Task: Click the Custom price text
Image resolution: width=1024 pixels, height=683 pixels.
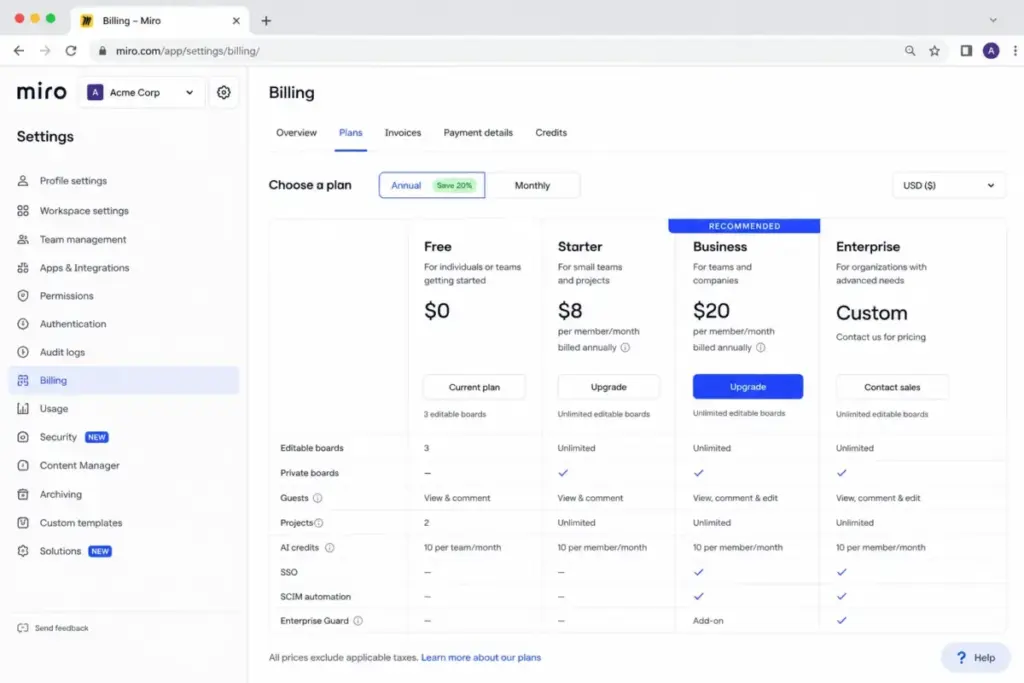Action: 872,313
